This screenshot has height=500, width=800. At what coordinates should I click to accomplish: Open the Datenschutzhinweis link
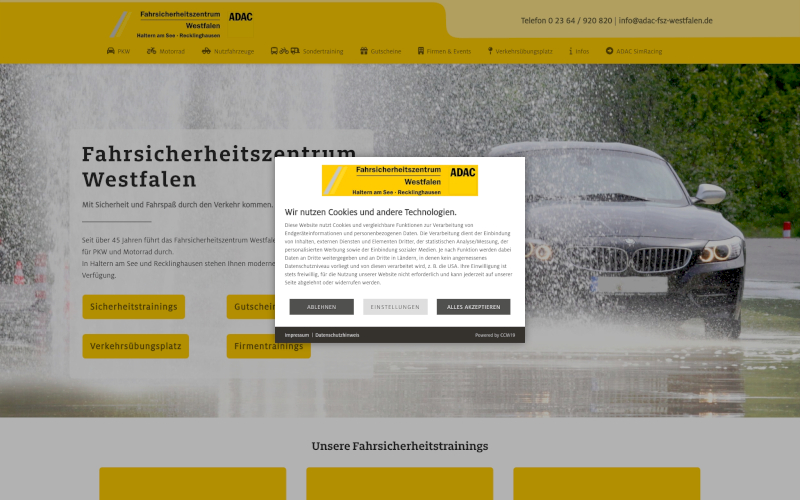pos(337,335)
